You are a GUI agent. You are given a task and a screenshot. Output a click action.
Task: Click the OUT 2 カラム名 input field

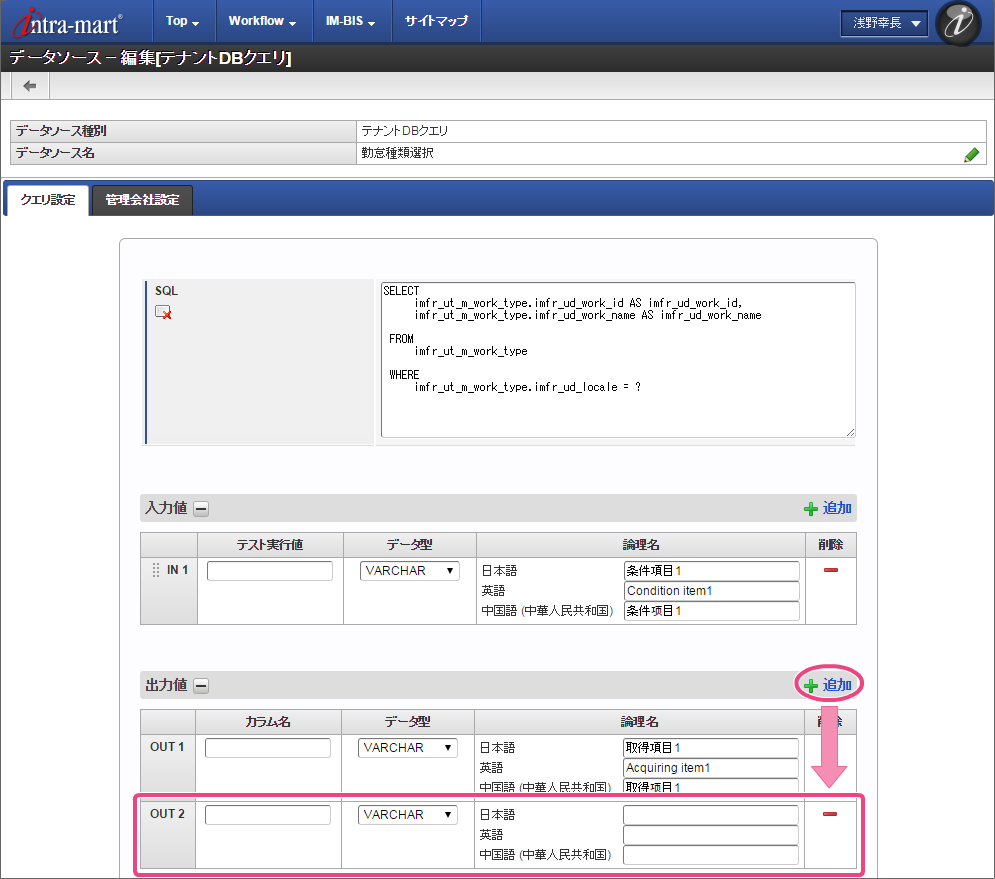pos(268,815)
